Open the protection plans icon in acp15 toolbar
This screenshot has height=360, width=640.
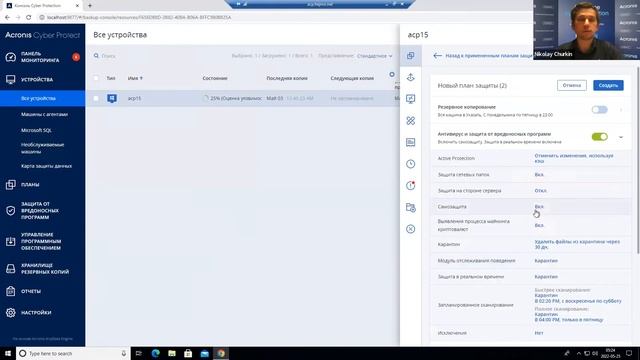point(411,56)
